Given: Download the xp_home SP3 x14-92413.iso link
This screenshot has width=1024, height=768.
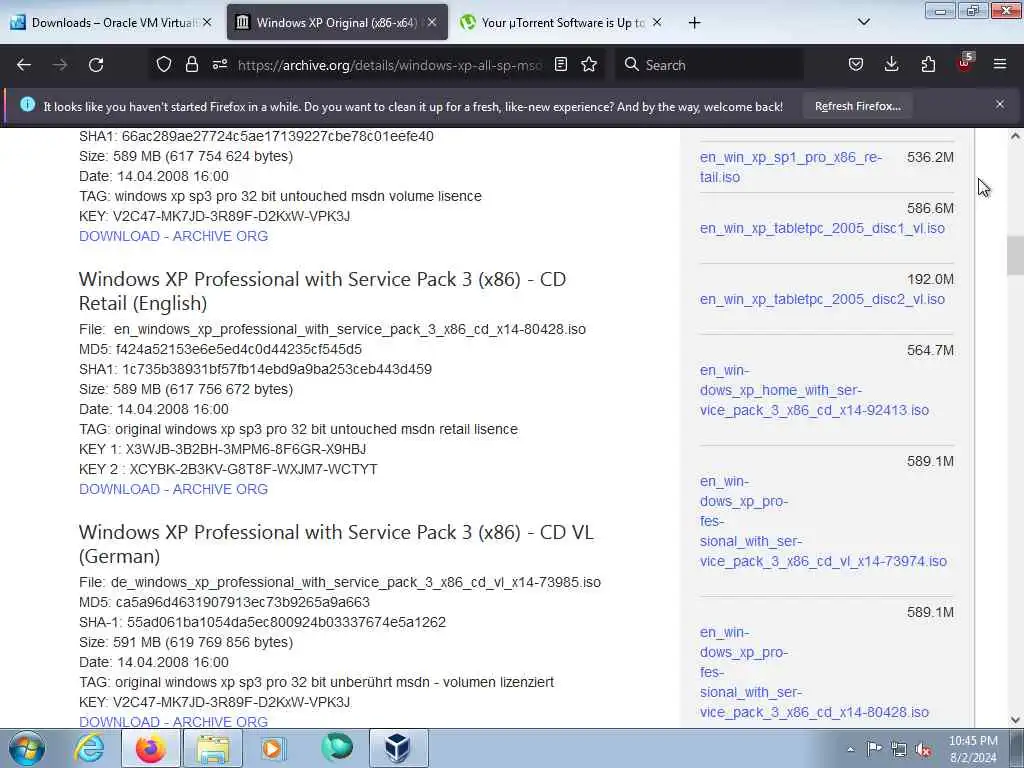Looking at the screenshot, I should tap(814, 390).
